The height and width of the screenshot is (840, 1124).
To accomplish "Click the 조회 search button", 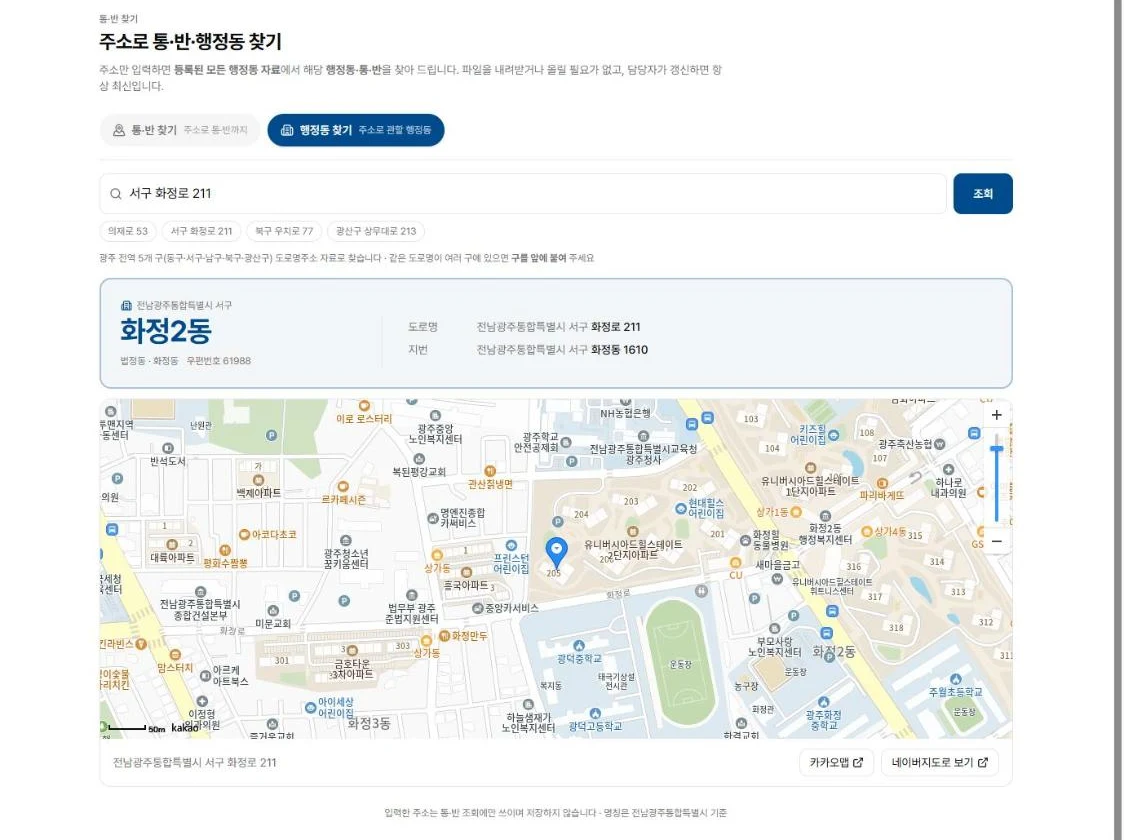I will tap(983, 194).
